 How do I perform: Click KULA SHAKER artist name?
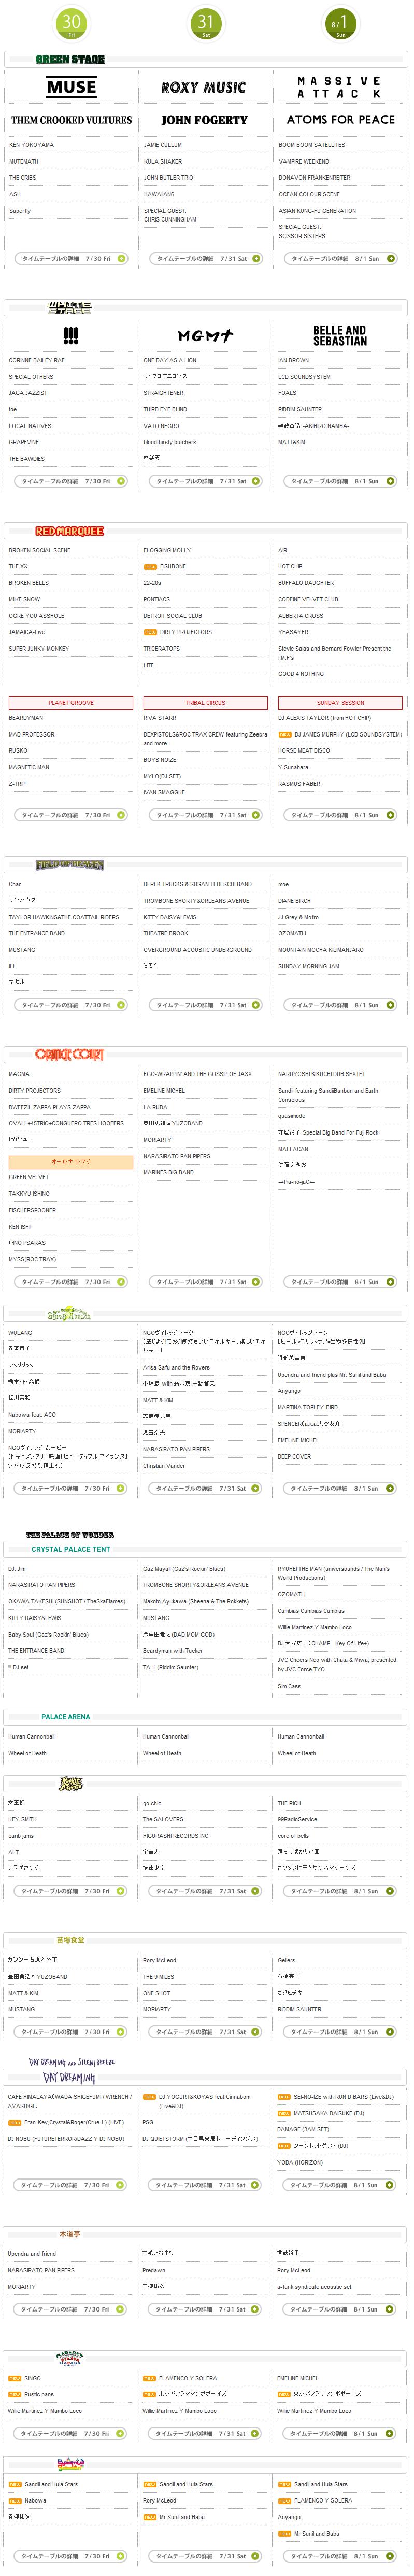point(163,161)
